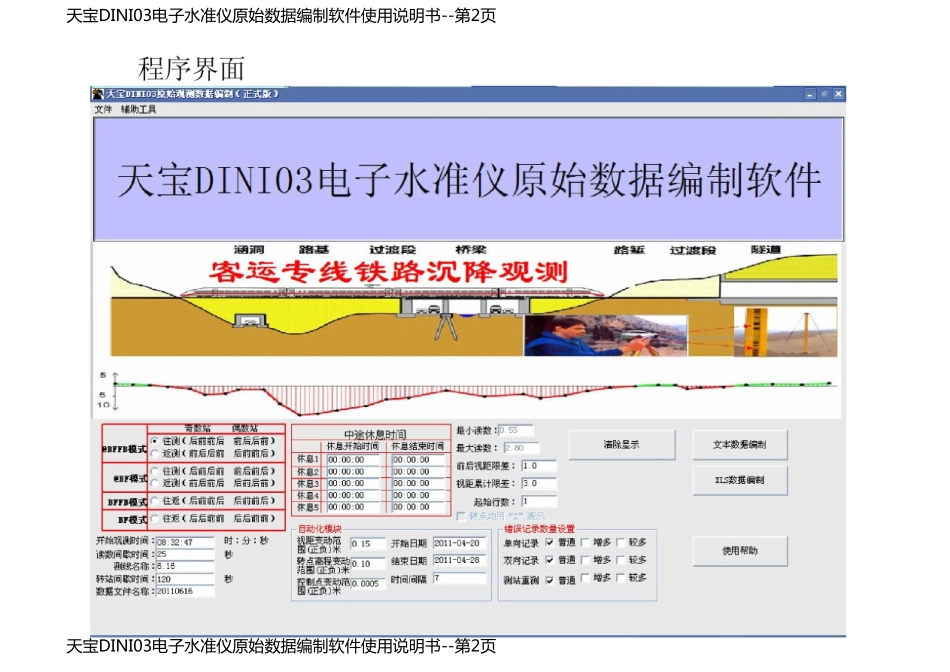Click the 错误记录数量设置 group label
The image size is (950, 672).
point(539,529)
